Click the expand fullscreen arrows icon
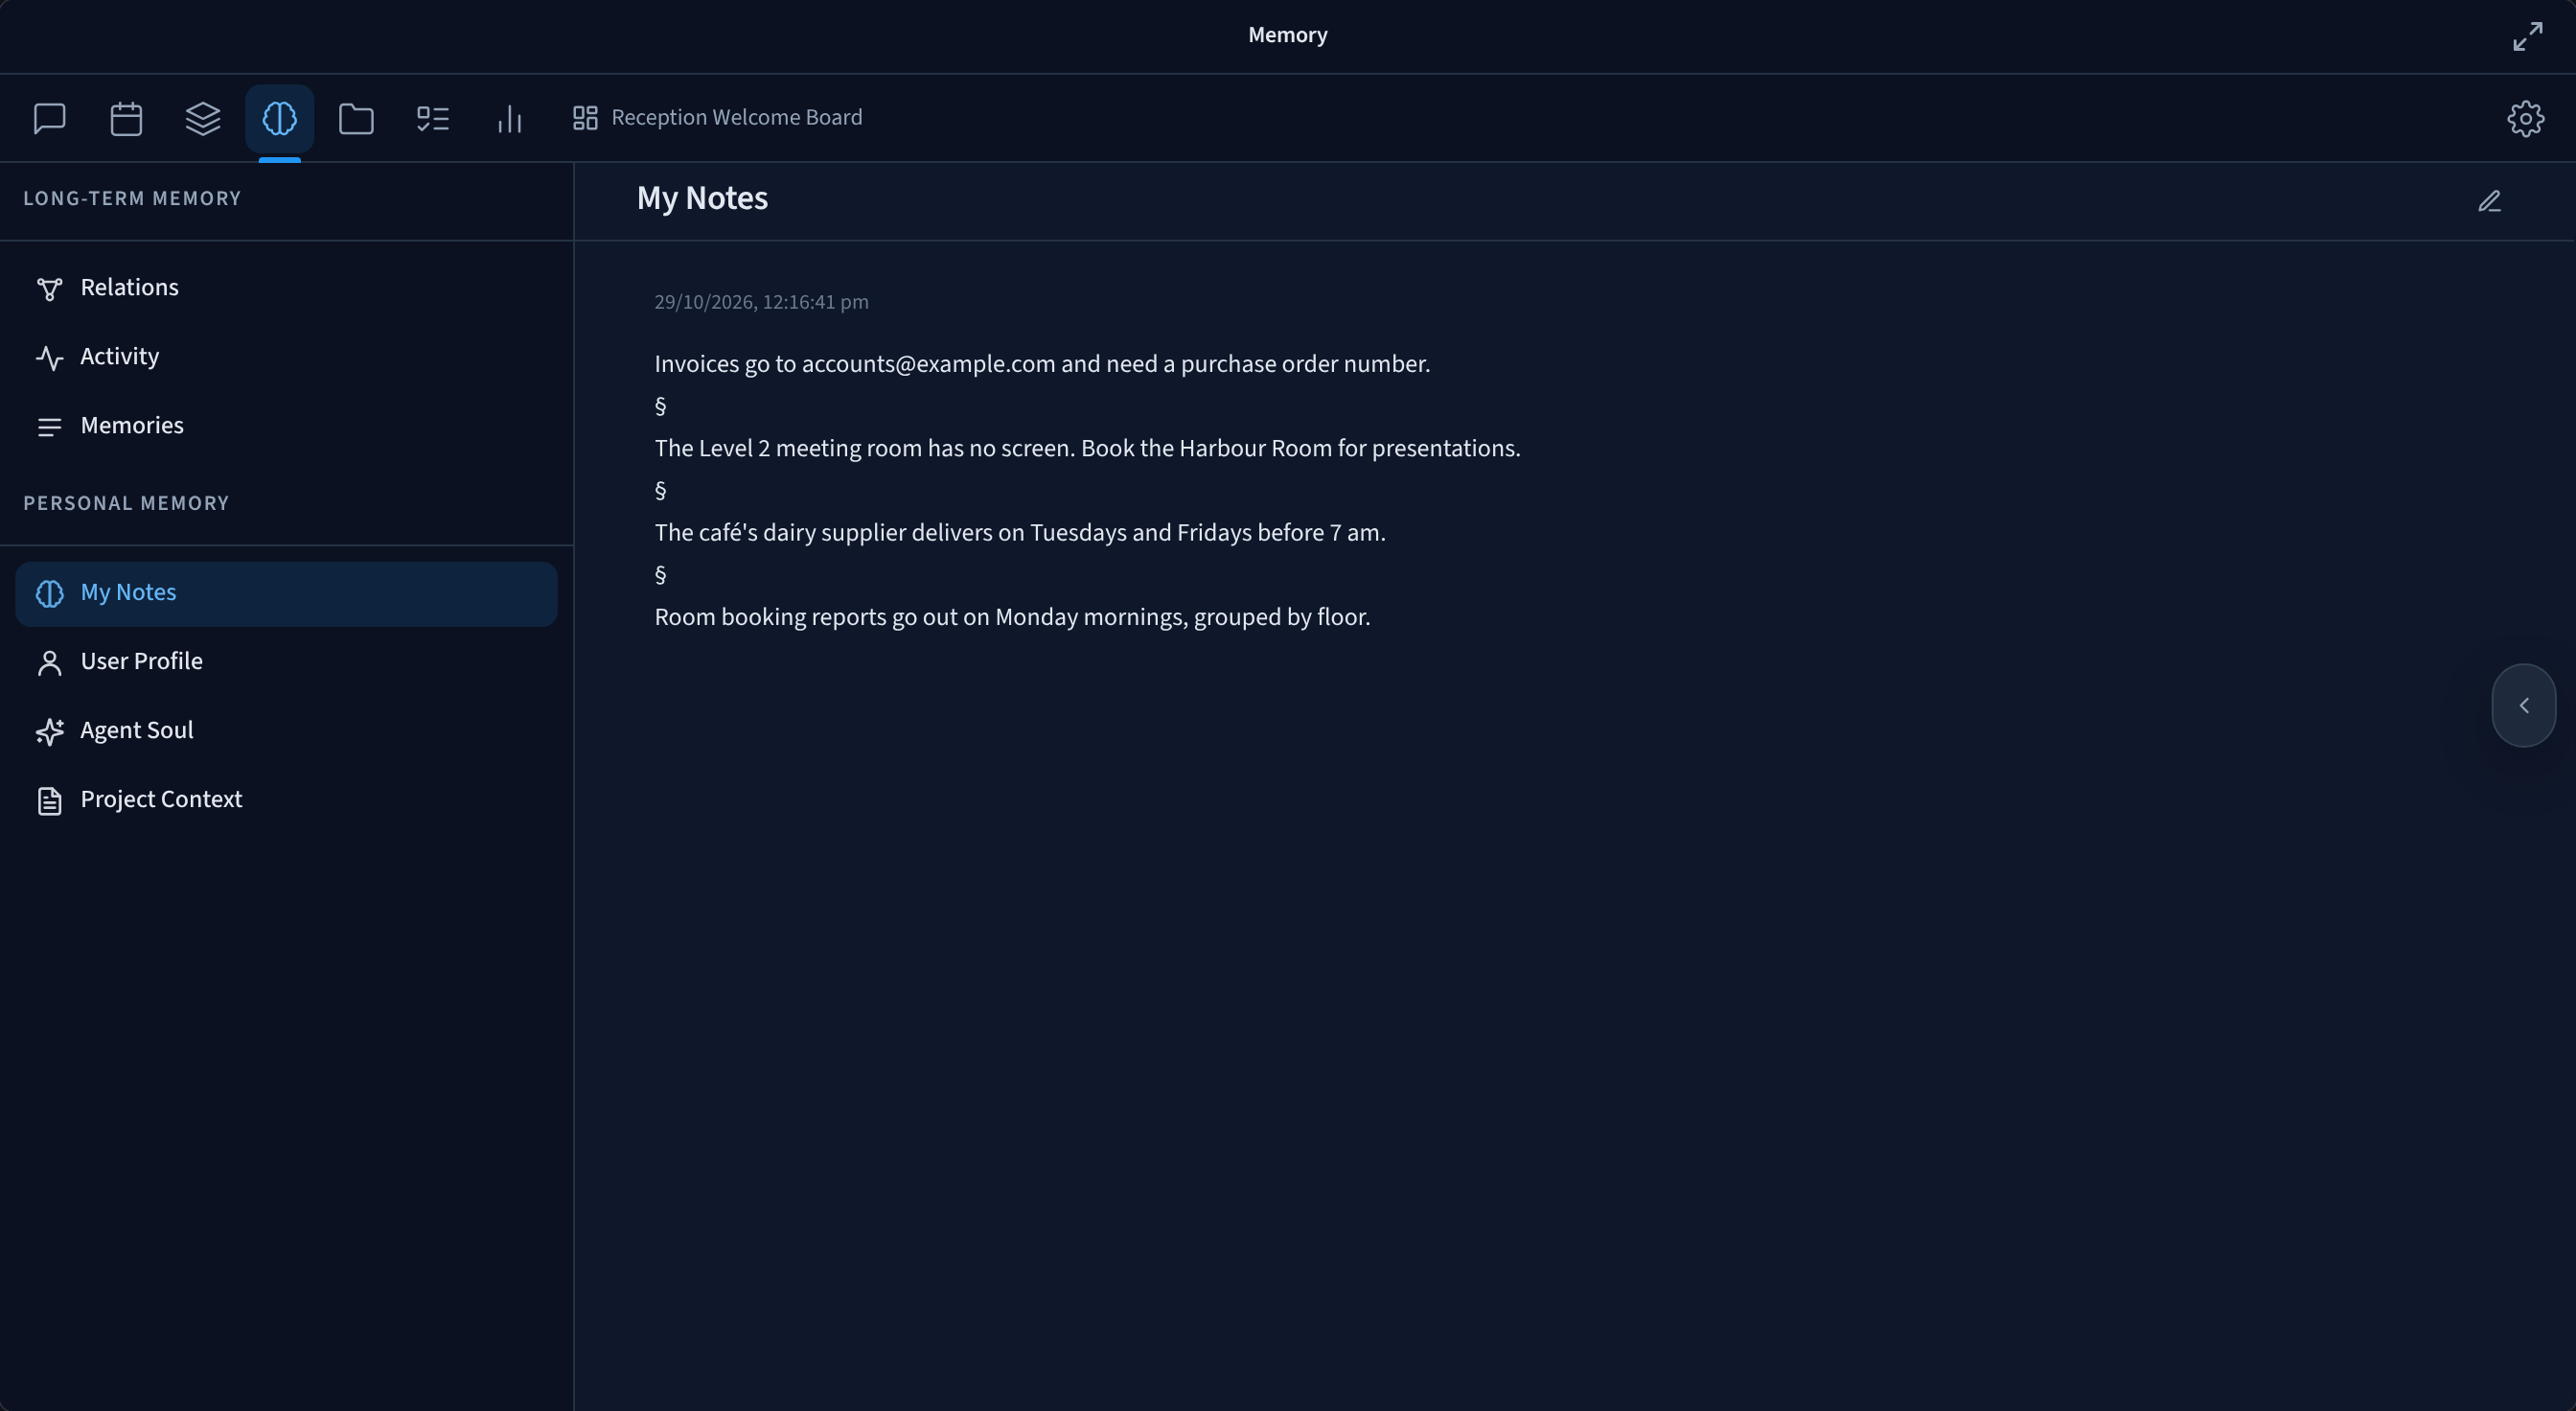Image resolution: width=2576 pixels, height=1411 pixels. pyautogui.click(x=2528, y=36)
